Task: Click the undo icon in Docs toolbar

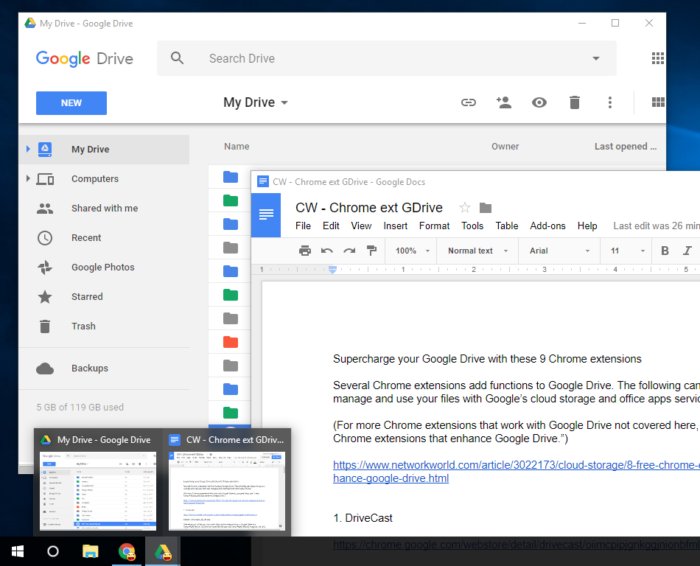Action: 327,251
